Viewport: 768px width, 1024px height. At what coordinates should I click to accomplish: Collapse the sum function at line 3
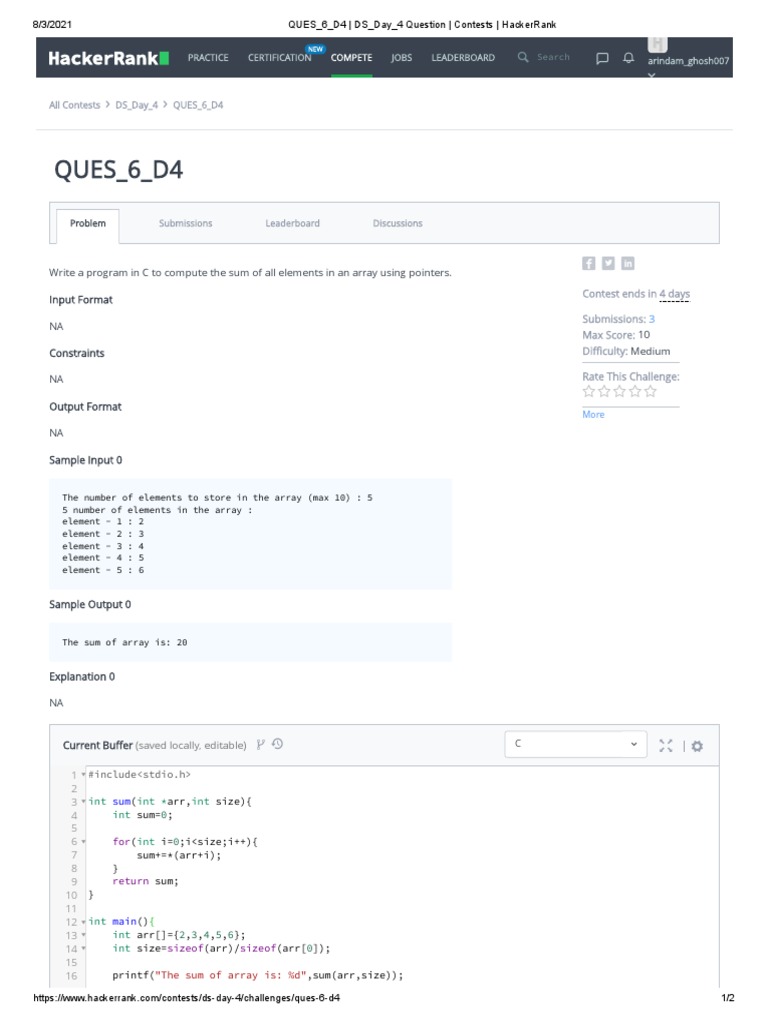click(x=83, y=802)
